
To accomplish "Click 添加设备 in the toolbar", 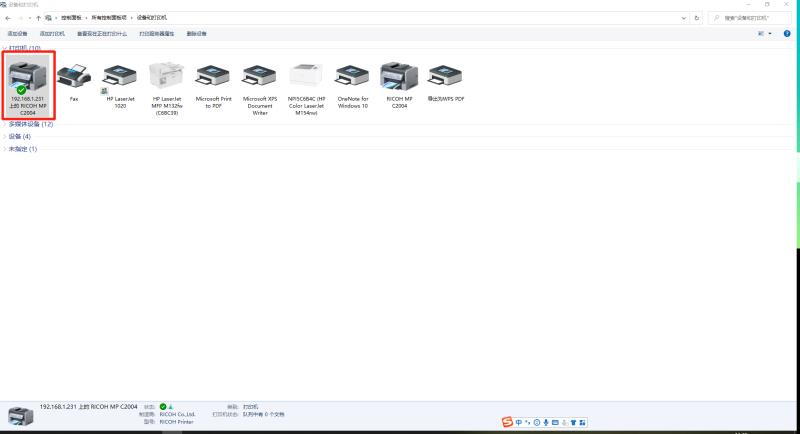I will (x=17, y=34).
